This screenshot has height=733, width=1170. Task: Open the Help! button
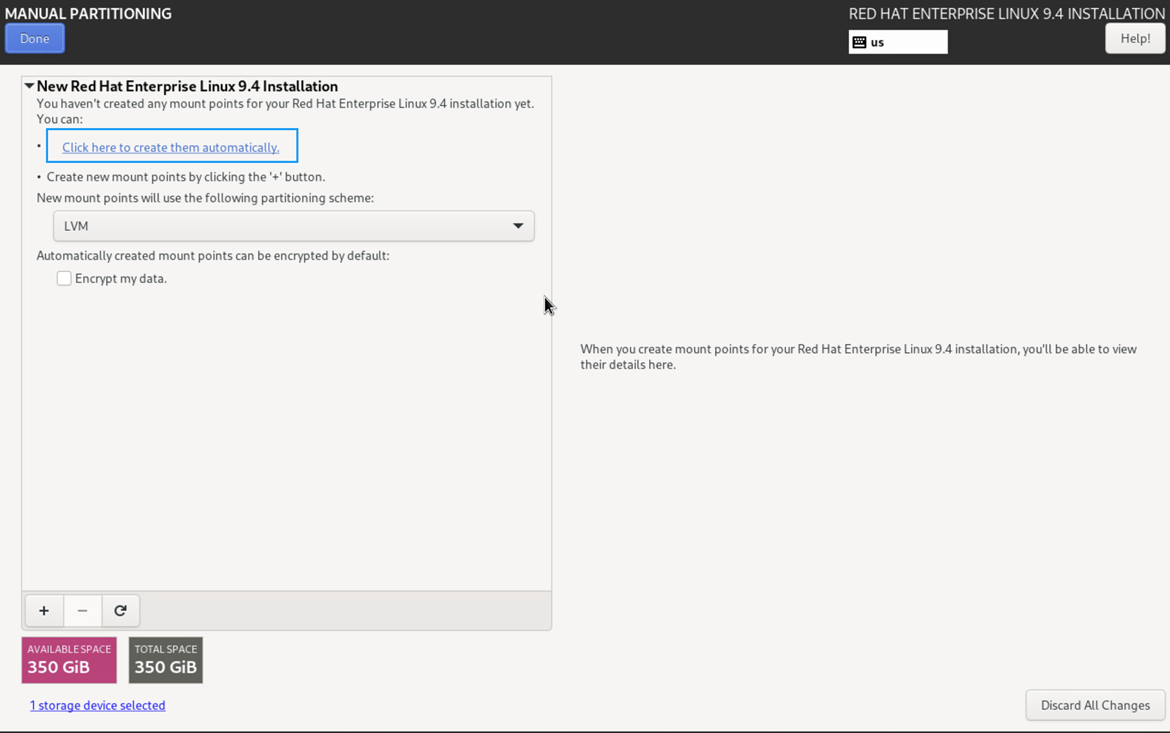[x=1135, y=39]
